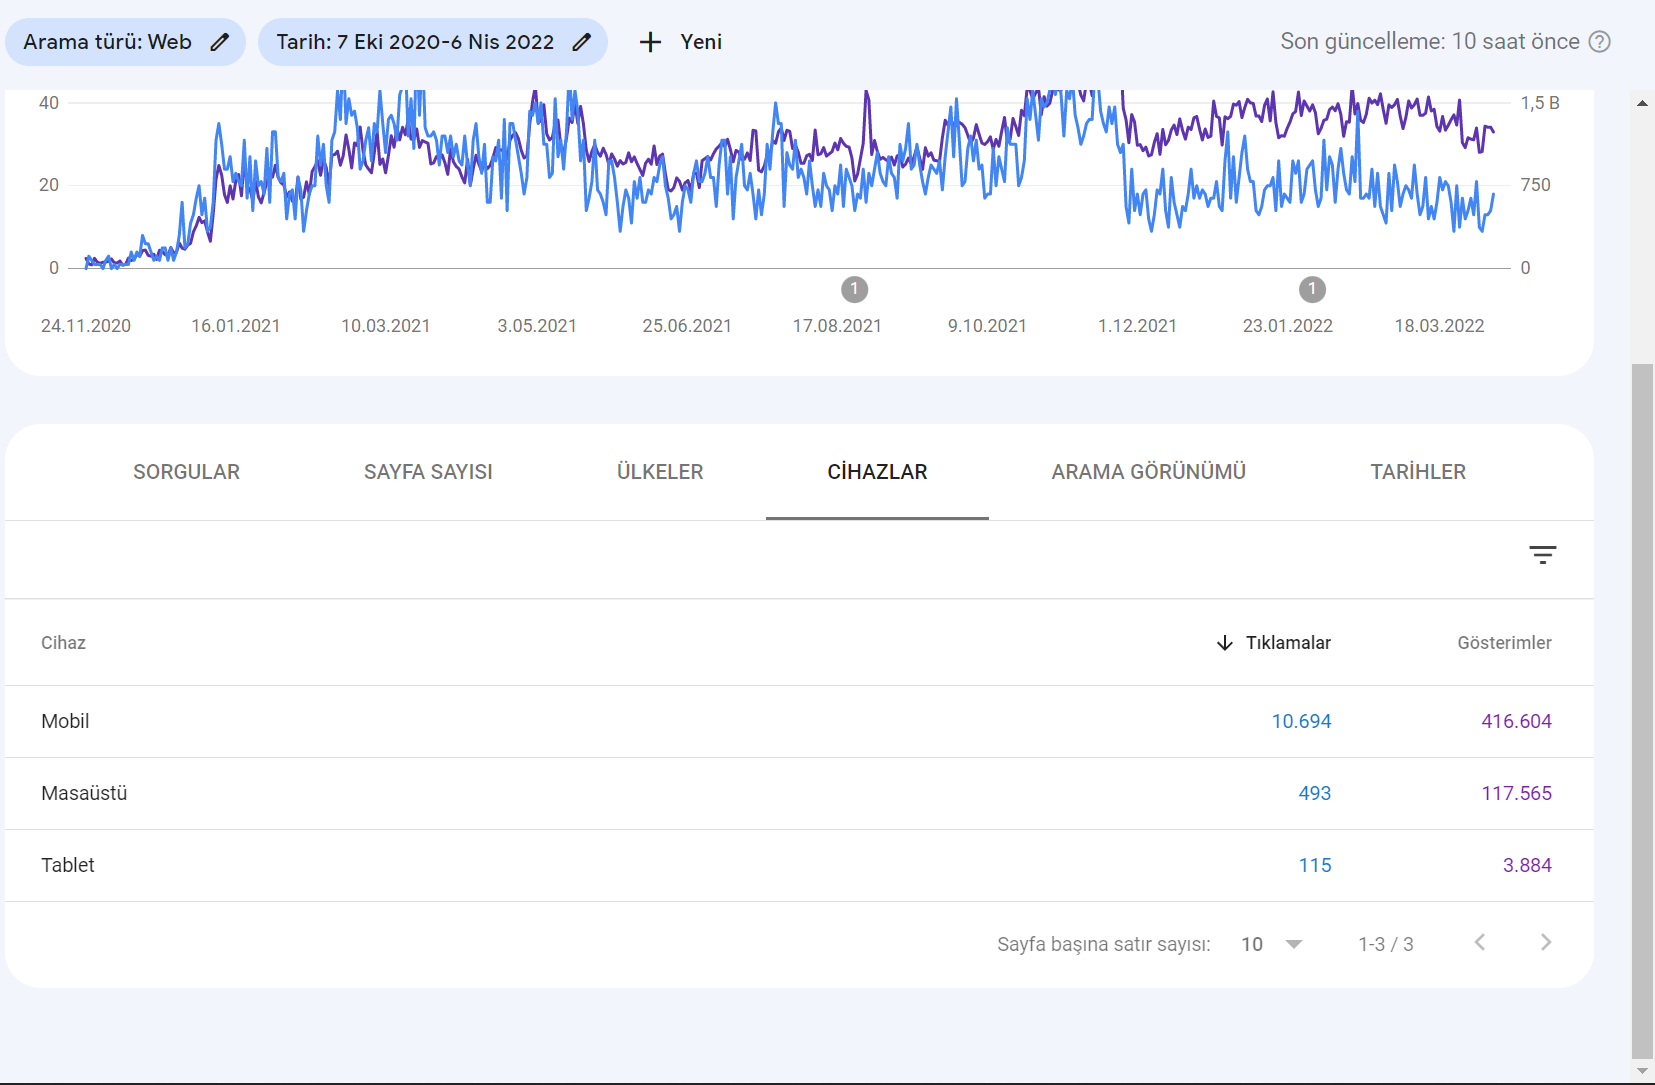The image size is (1655, 1085).
Task: Click chart annotation marker near 17.08.2021
Action: coord(854,289)
